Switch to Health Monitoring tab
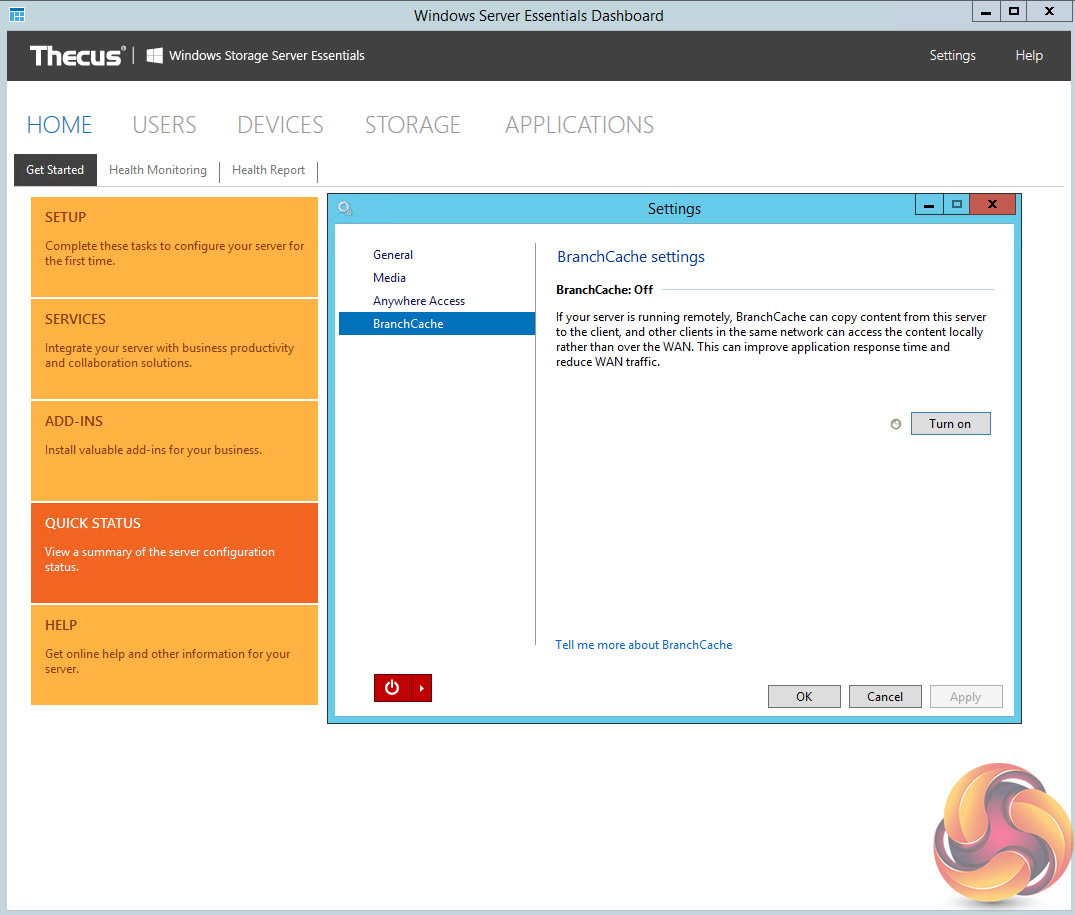 pos(158,170)
